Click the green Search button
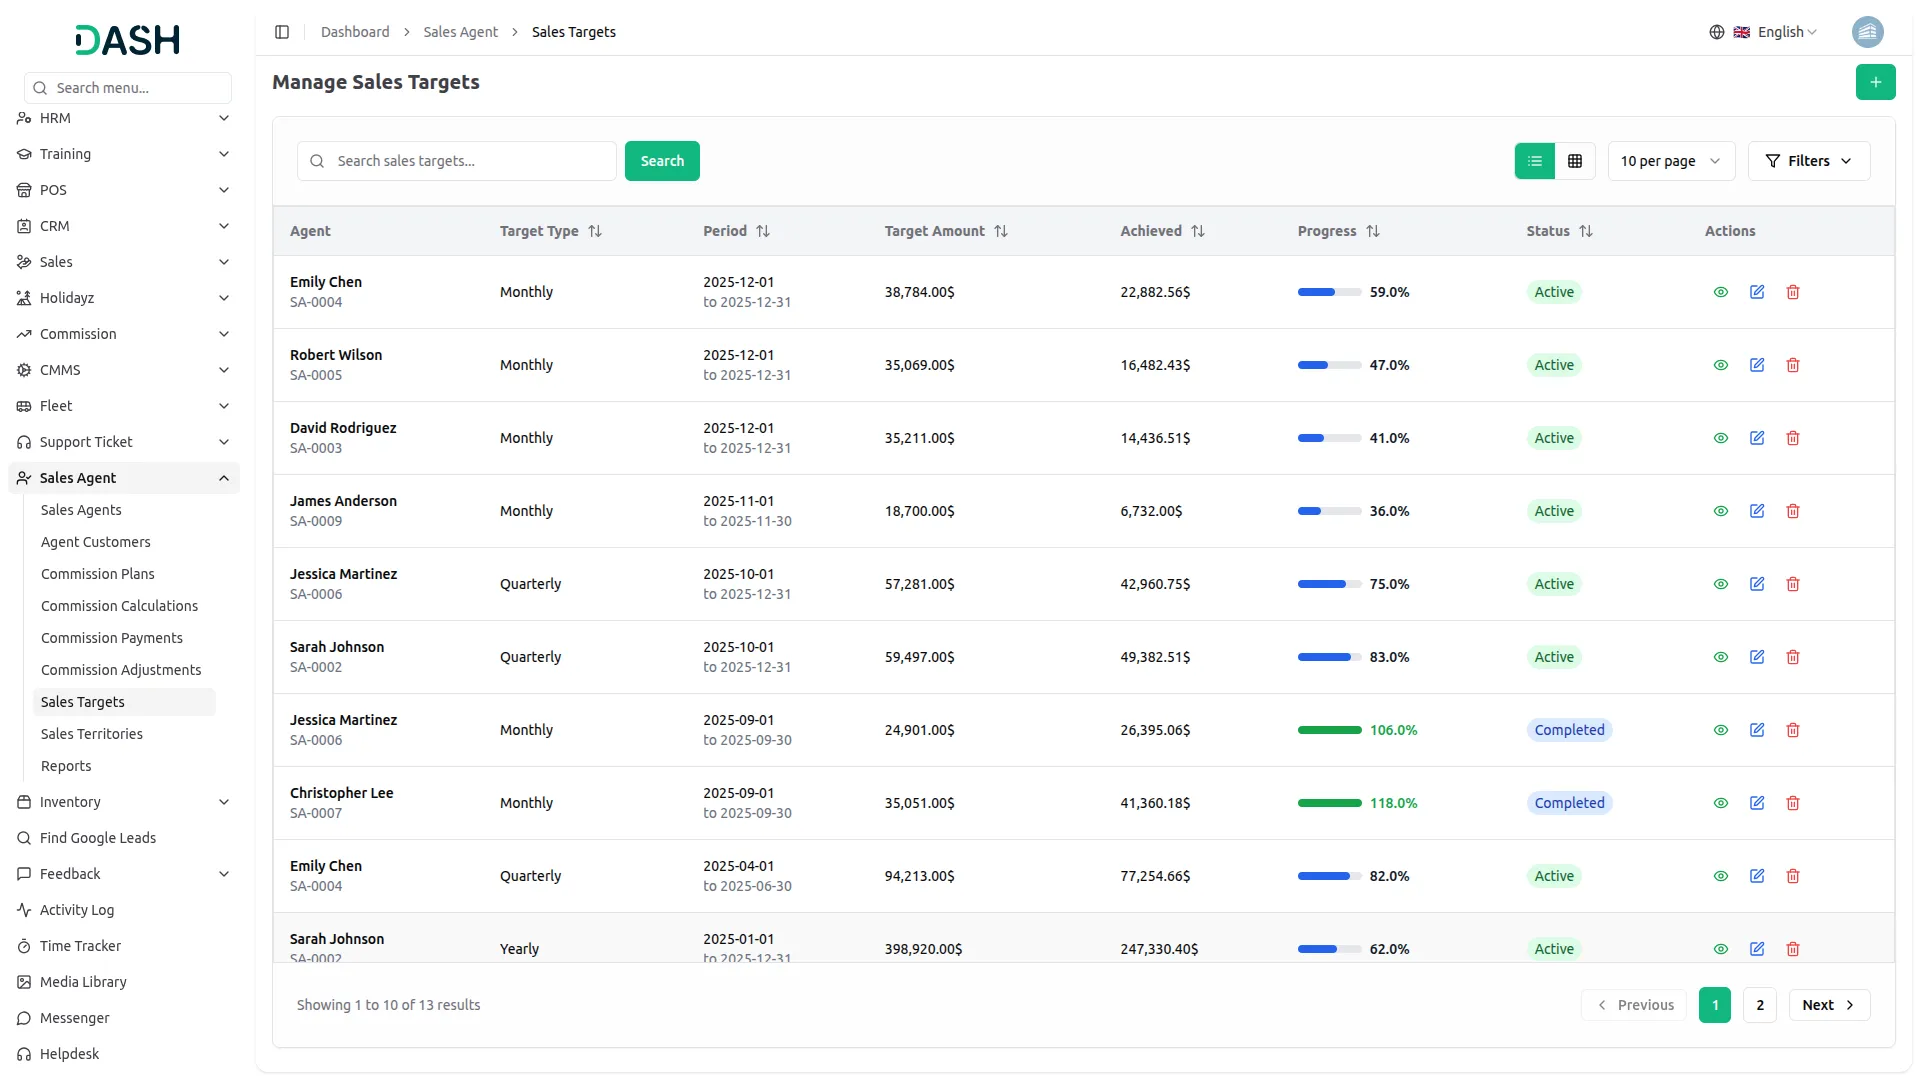The image size is (1920, 1080). click(x=662, y=161)
